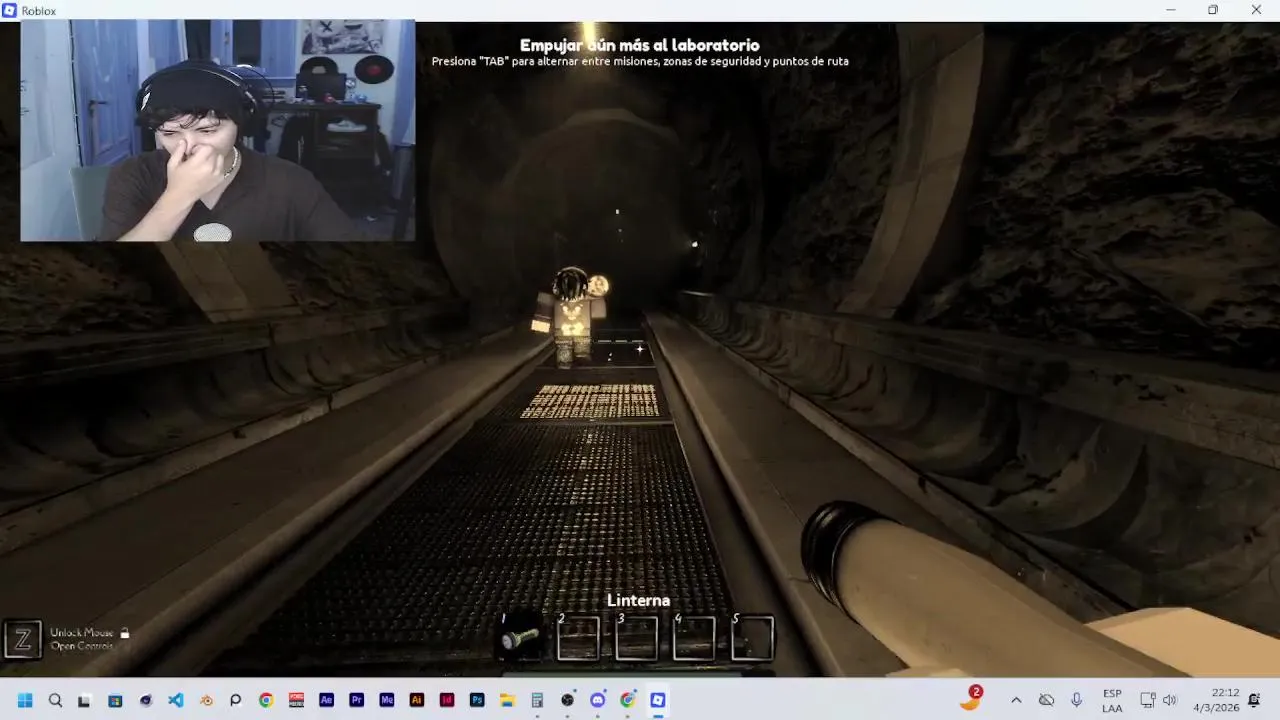Open the Windows Start menu
1280x720 pixels.
(x=25, y=700)
